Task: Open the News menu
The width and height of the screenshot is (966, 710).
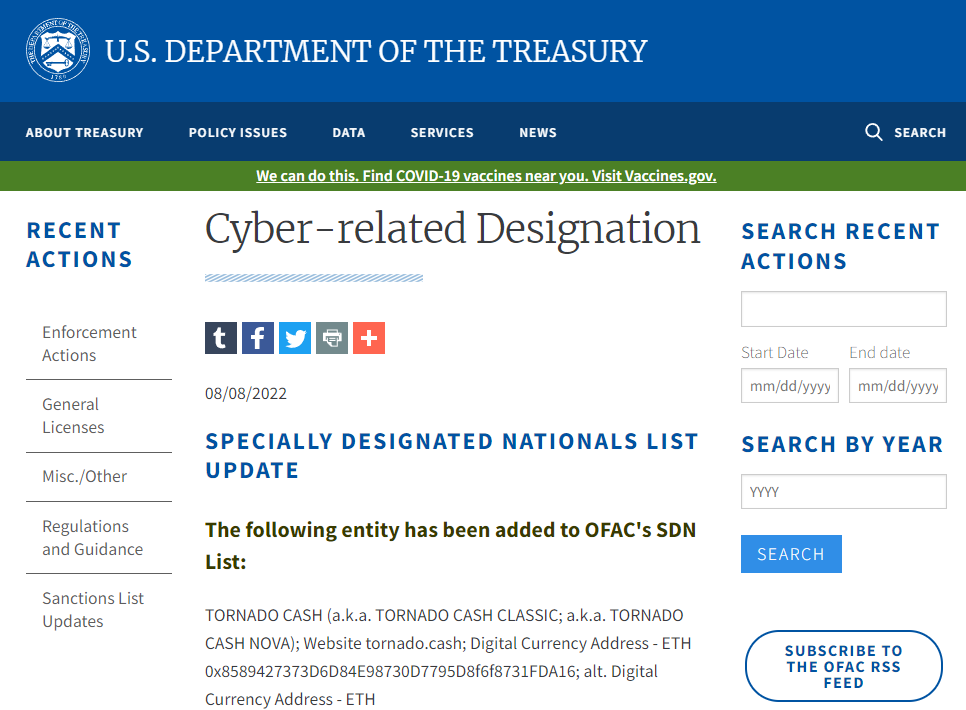Action: point(538,132)
